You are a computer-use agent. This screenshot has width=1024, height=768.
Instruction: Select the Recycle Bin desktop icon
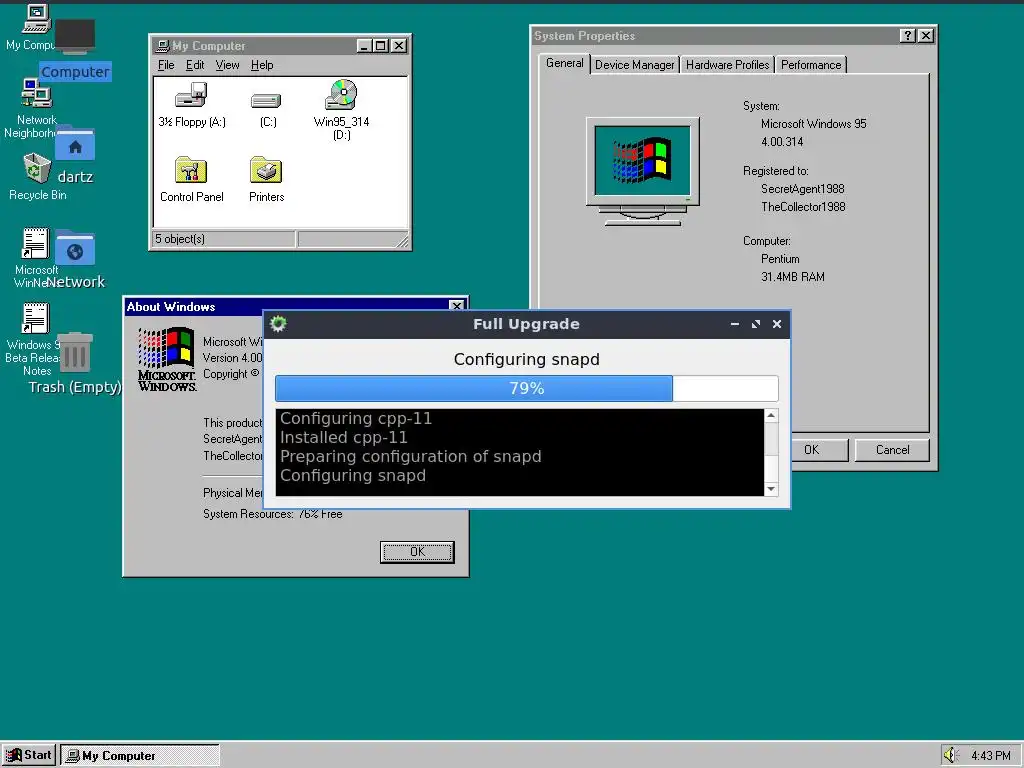[37, 168]
